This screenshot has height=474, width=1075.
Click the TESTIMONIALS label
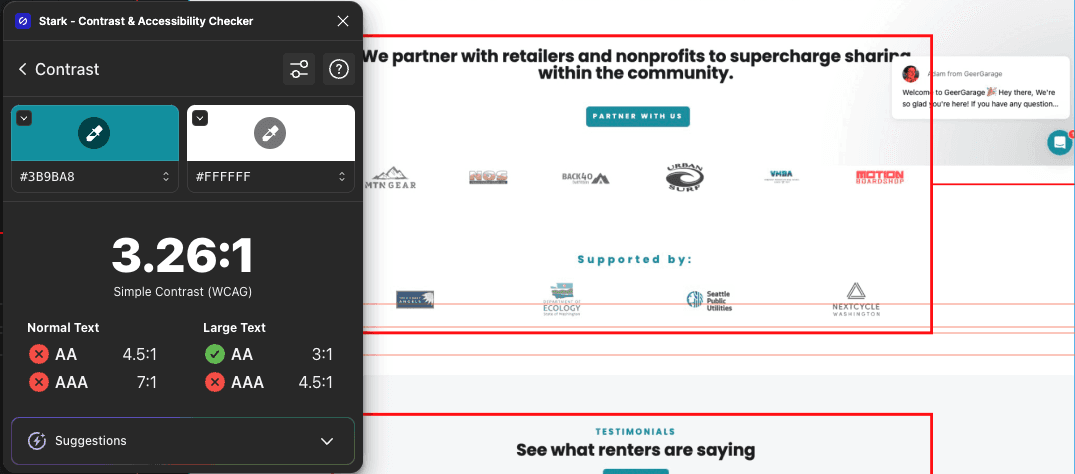pyautogui.click(x=635, y=431)
